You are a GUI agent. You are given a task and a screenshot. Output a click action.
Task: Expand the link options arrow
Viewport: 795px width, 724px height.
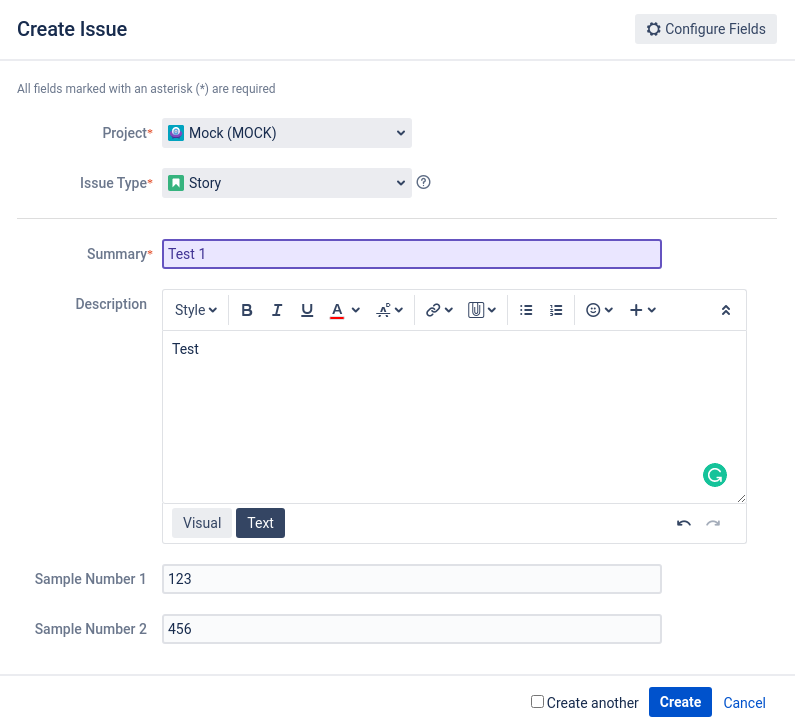(449, 310)
